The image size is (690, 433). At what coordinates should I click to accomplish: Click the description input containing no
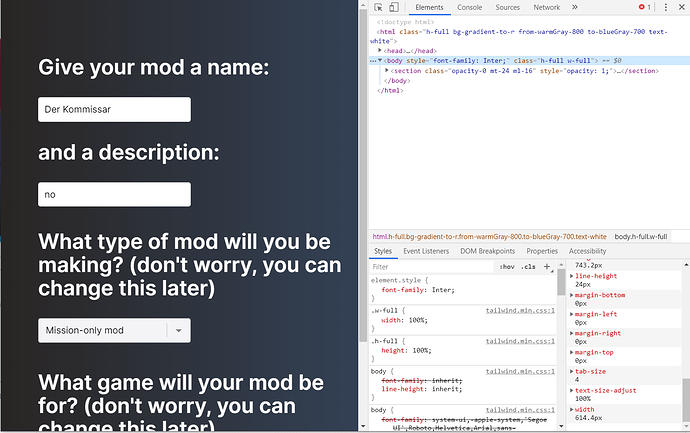pyautogui.click(x=114, y=194)
